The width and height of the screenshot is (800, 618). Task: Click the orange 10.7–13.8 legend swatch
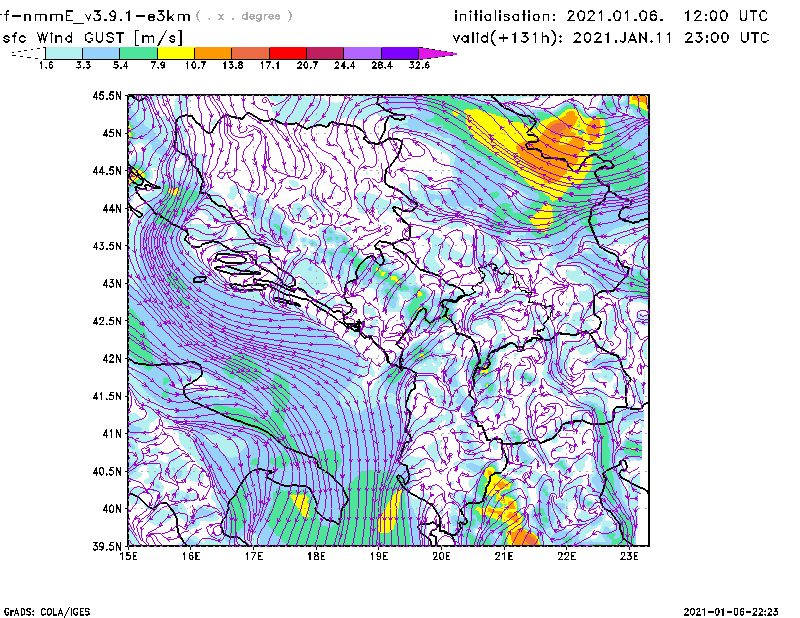(213, 53)
